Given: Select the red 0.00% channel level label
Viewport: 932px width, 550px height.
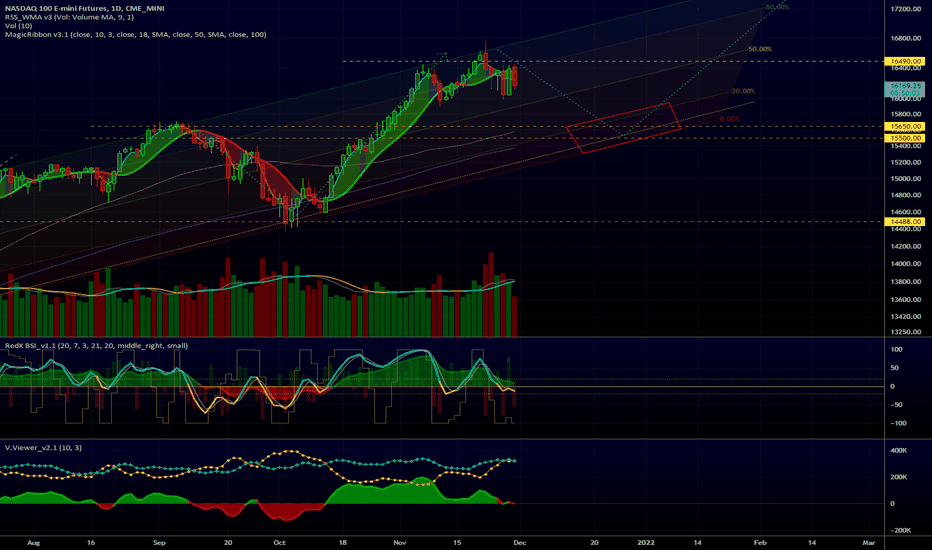Looking at the screenshot, I should [729, 119].
